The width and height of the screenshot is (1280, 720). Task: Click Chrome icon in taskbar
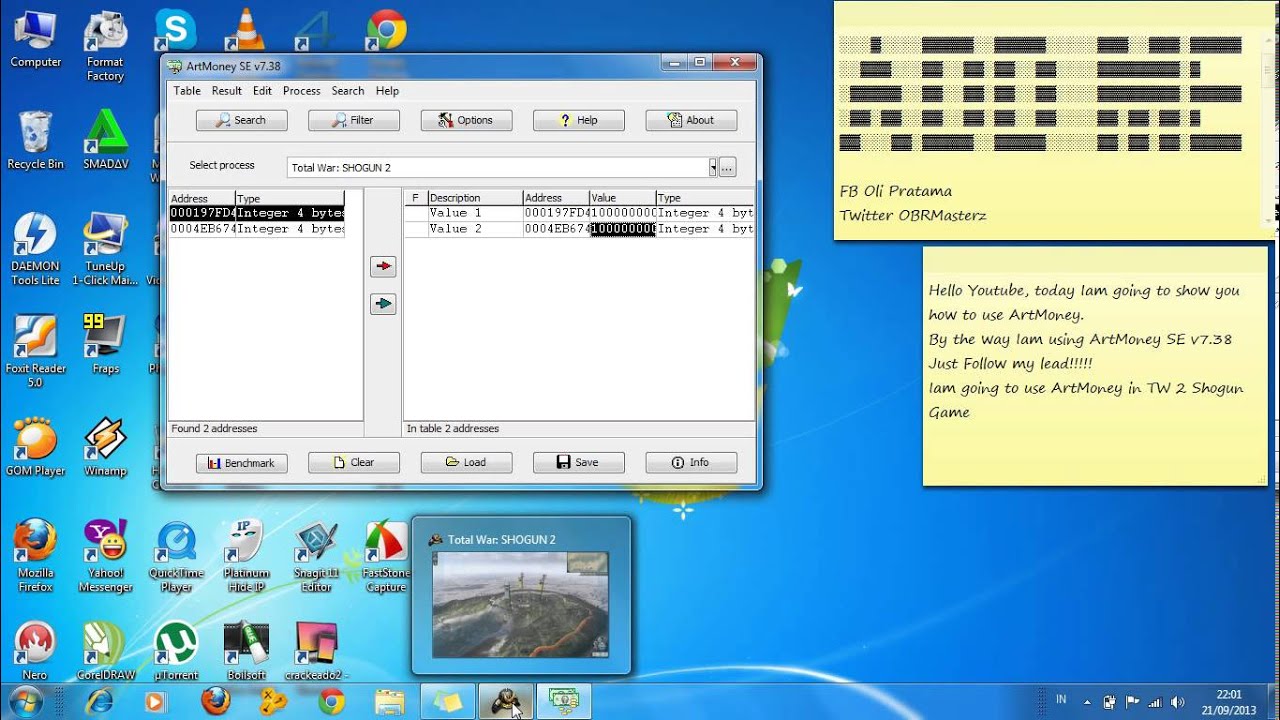pyautogui.click(x=331, y=703)
